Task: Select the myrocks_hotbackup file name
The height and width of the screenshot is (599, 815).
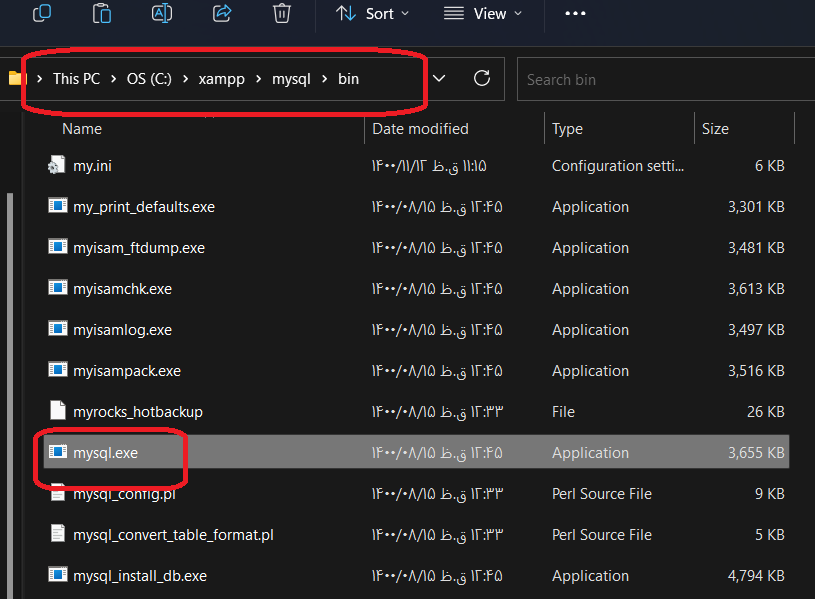Action: (138, 412)
